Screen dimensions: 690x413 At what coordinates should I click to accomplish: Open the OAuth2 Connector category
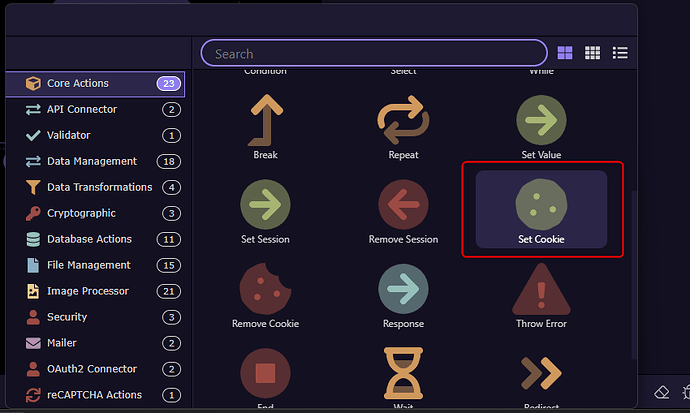coord(92,369)
